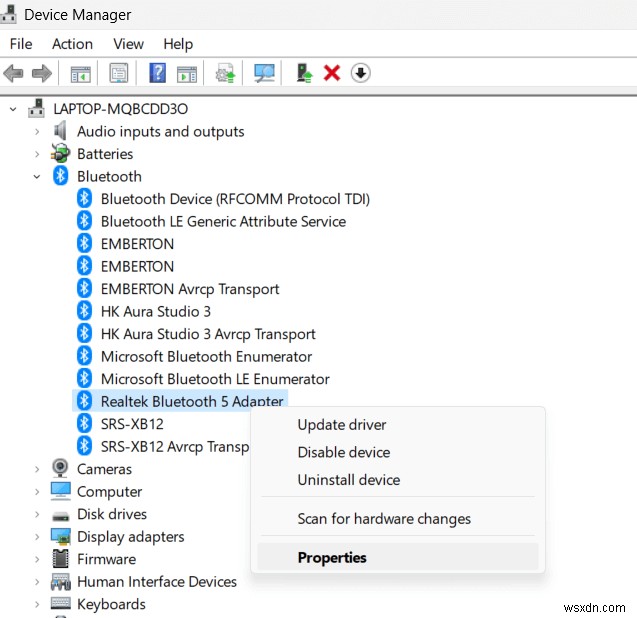Expand Human Interface Devices node
Image resolution: width=637 pixels, height=618 pixels.
37,582
